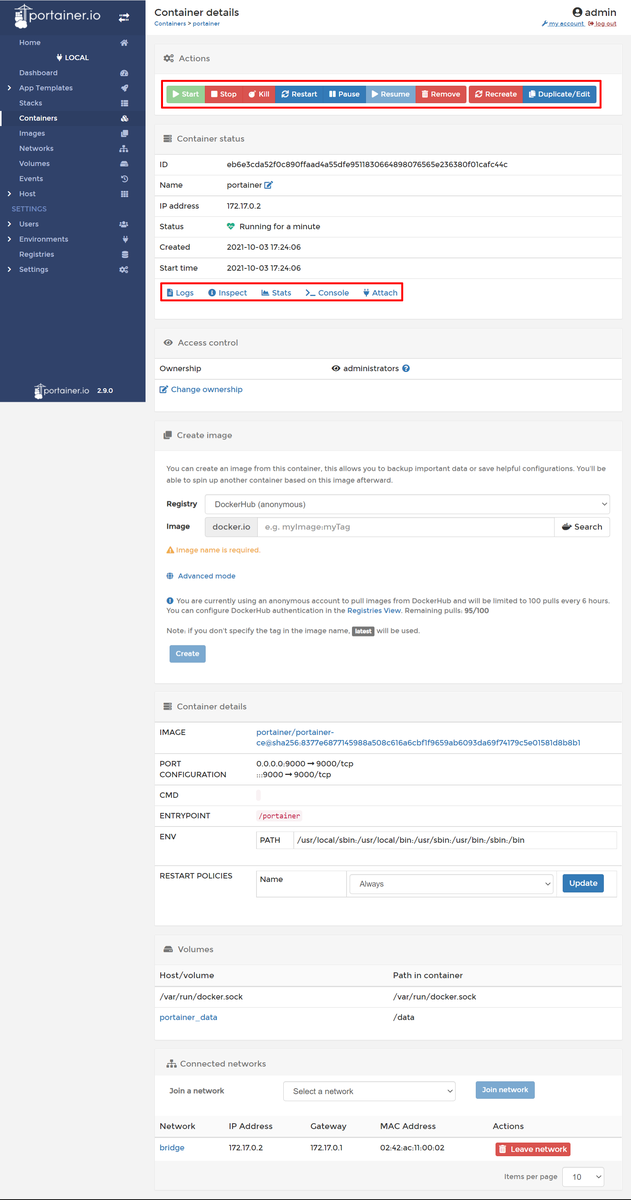This screenshot has height=1200, width=631.
Task: Click the Host grid icon in sidebar
Action: [124, 193]
